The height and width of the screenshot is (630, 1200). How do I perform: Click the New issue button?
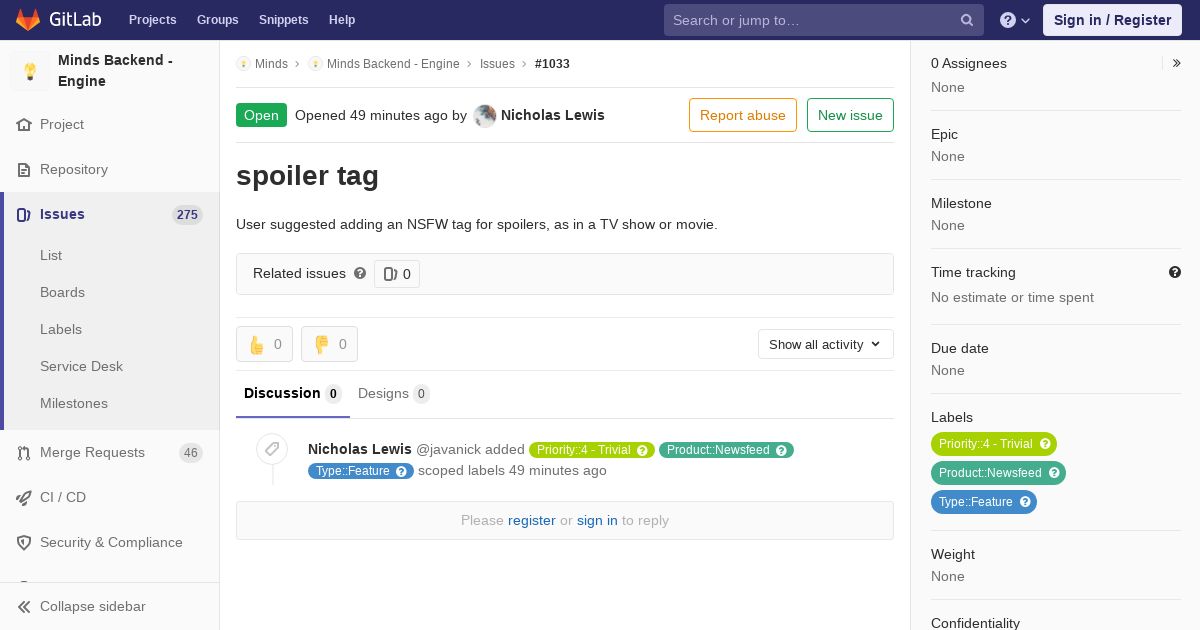[850, 115]
